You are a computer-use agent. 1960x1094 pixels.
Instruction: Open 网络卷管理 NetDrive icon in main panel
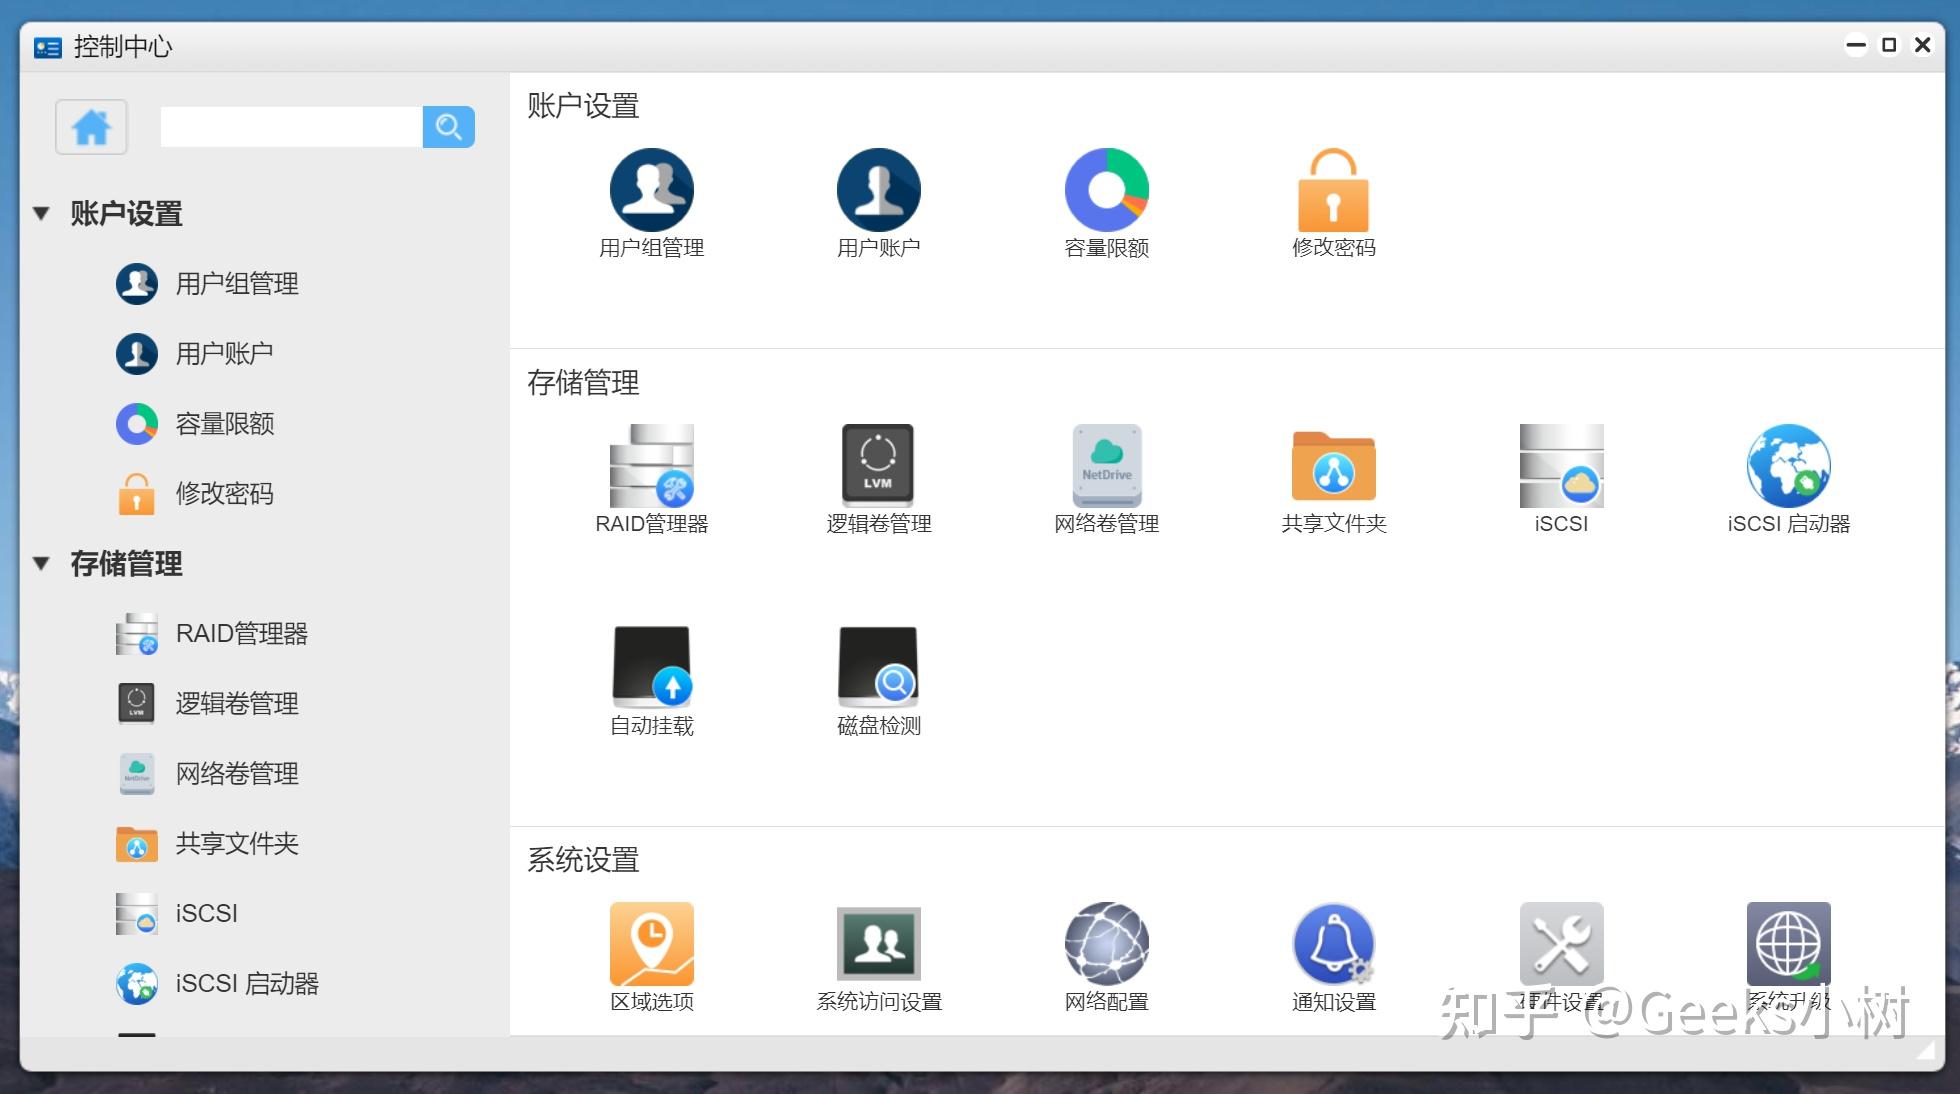tap(1106, 467)
